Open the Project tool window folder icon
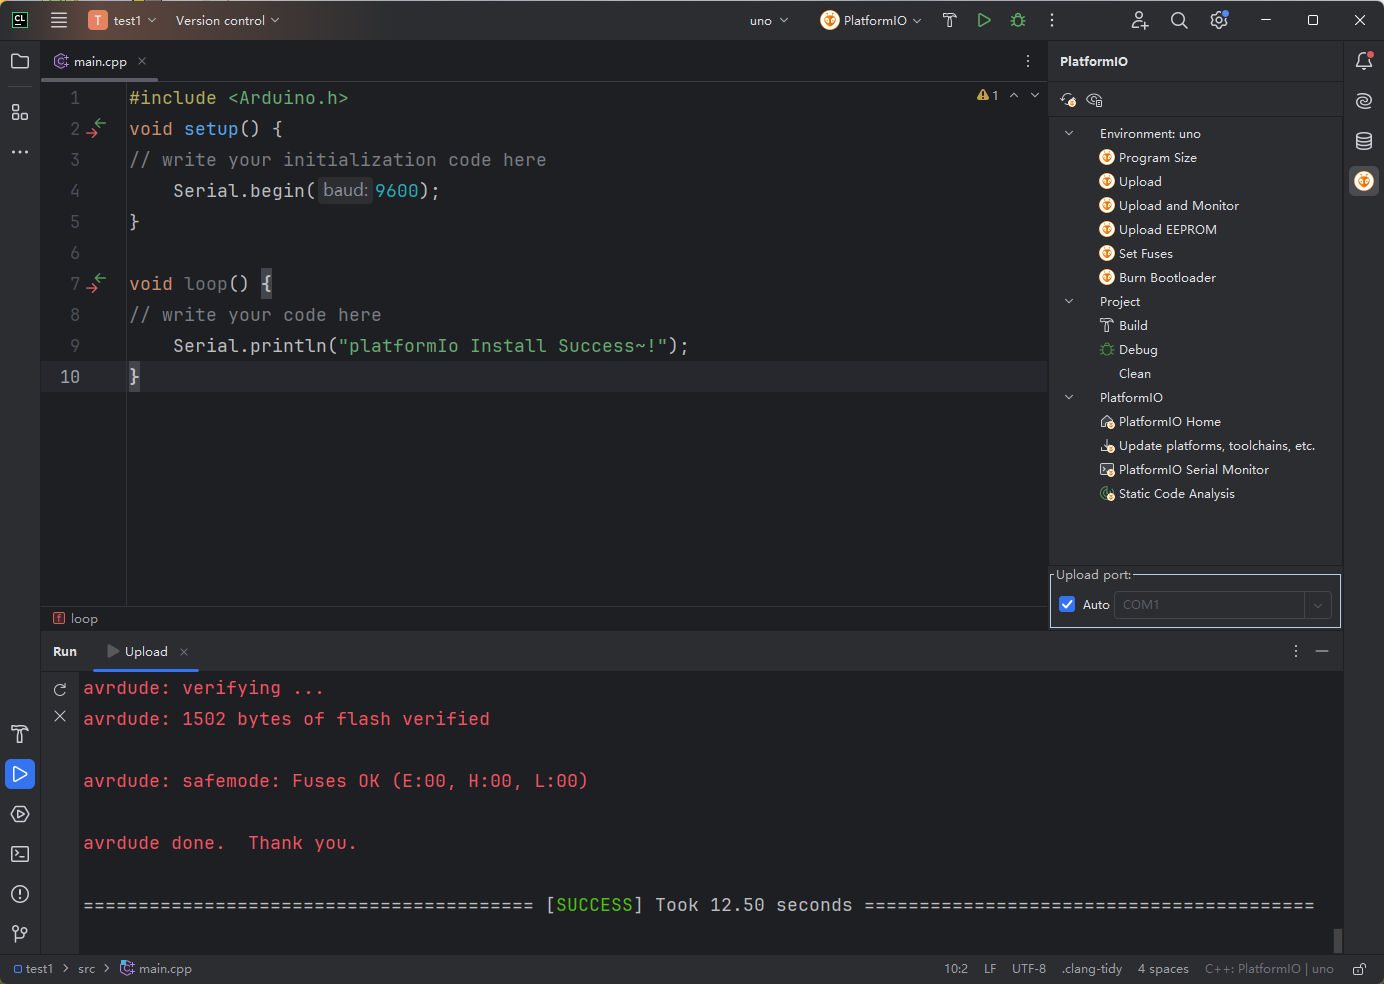 [20, 61]
